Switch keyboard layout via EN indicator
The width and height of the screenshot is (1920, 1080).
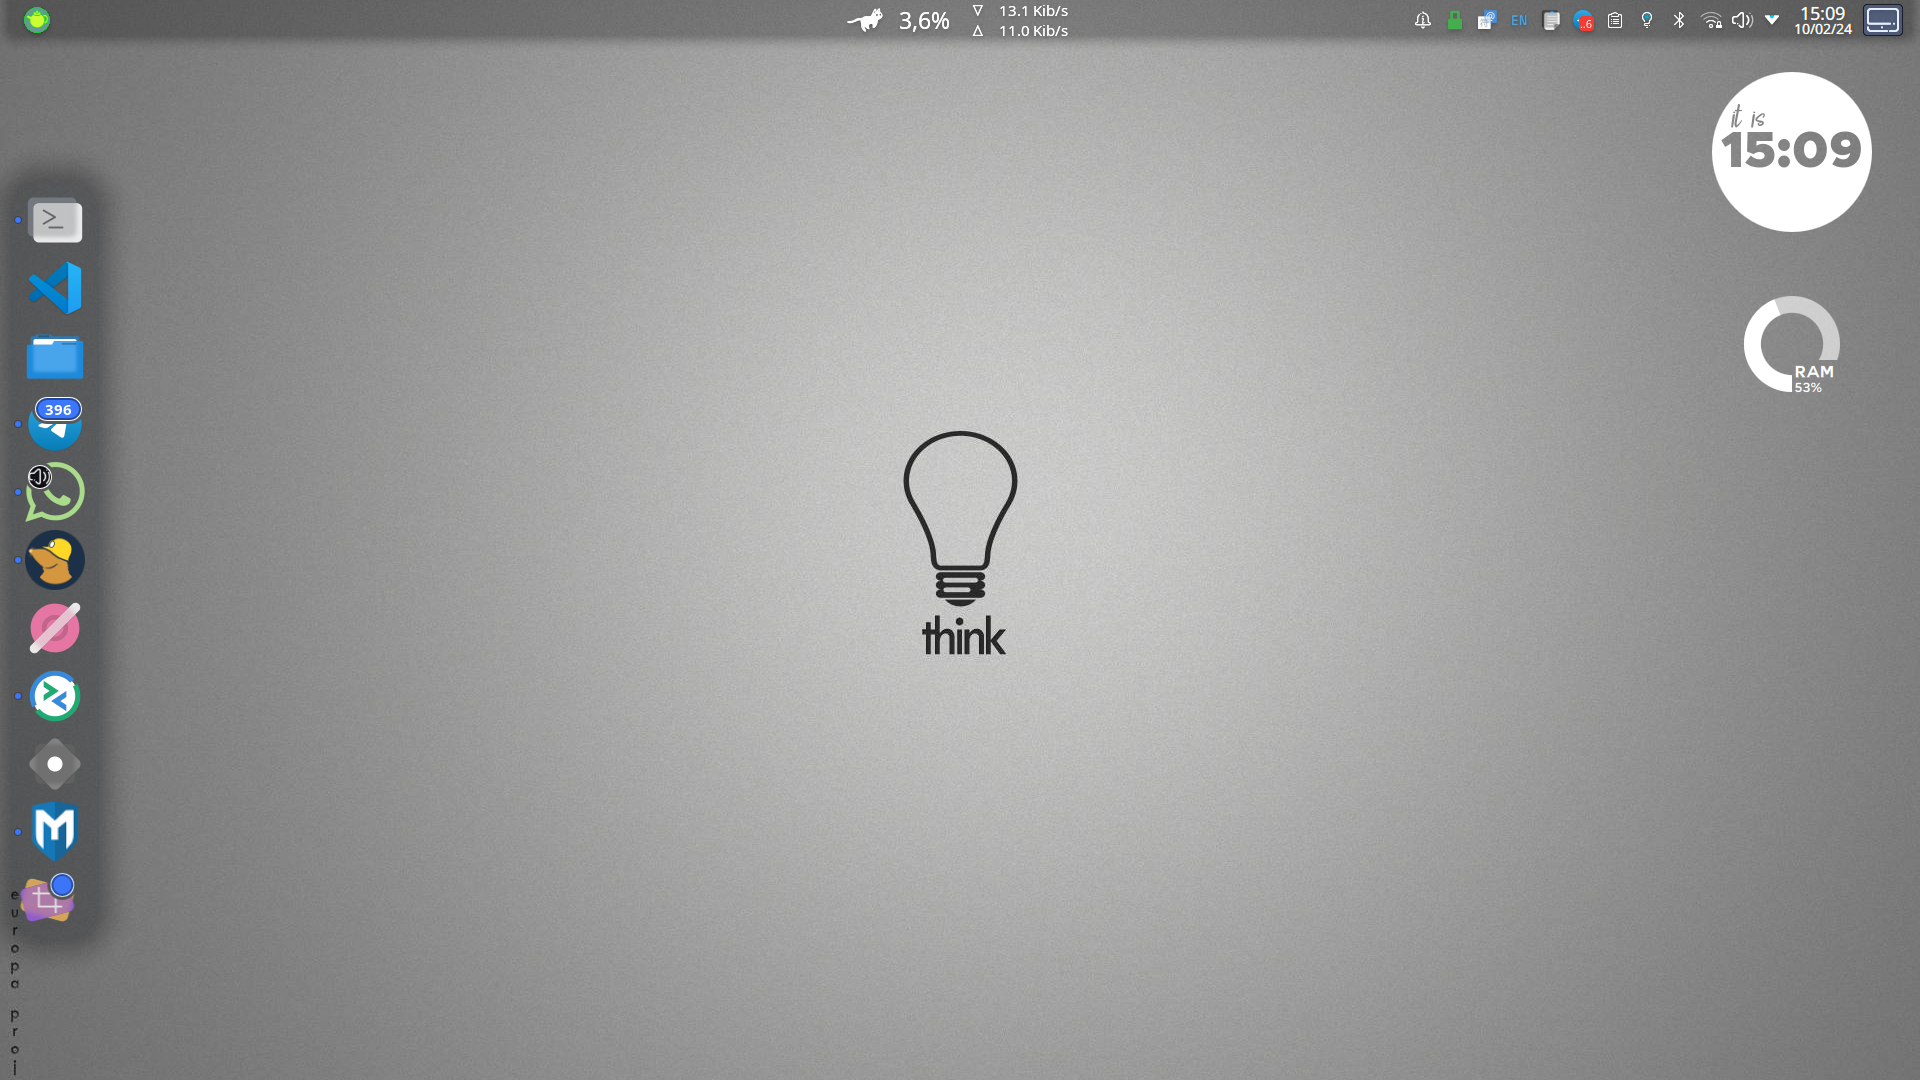point(1519,20)
